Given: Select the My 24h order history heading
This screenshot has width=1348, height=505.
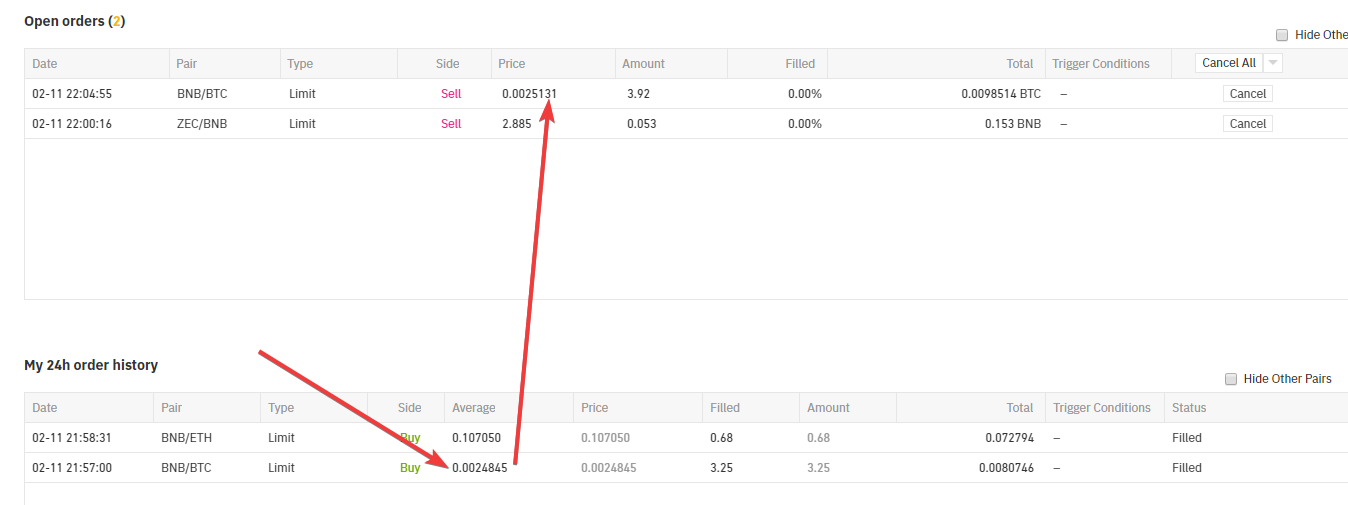Looking at the screenshot, I should (91, 365).
